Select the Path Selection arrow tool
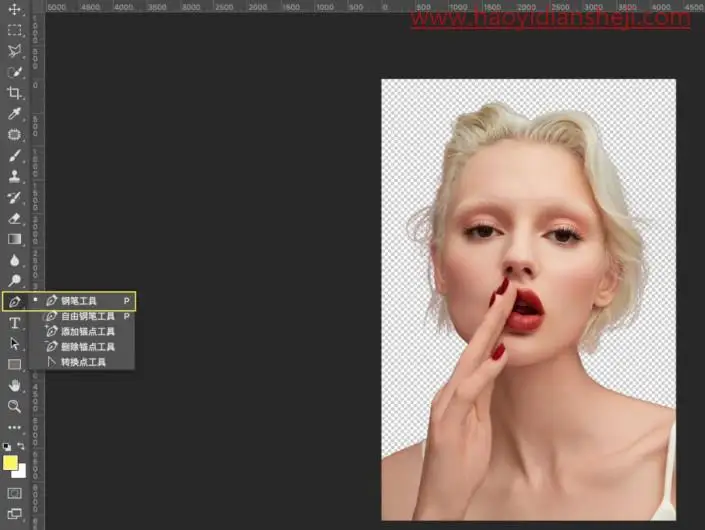The height and width of the screenshot is (530, 705). (14, 343)
